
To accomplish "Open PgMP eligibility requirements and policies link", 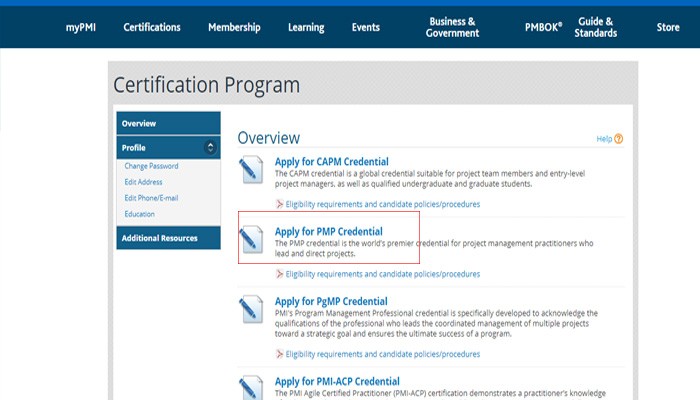I will (382, 354).
